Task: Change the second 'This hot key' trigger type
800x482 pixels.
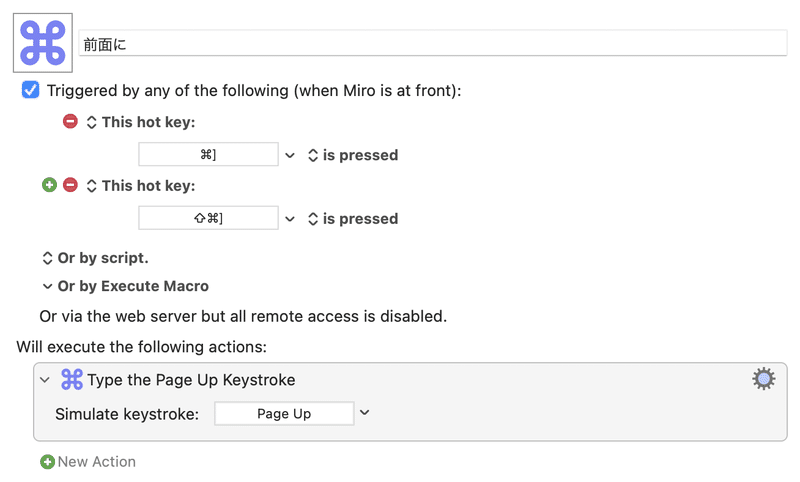Action: click(x=141, y=186)
